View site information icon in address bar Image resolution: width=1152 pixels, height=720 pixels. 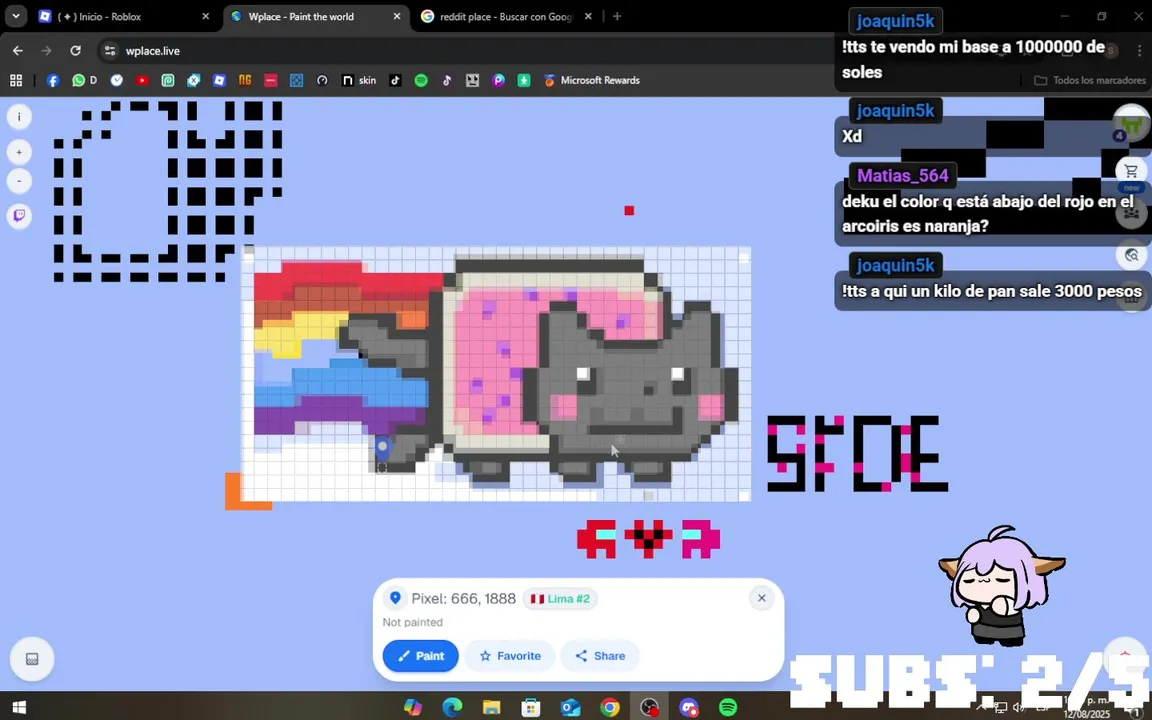(x=110, y=51)
